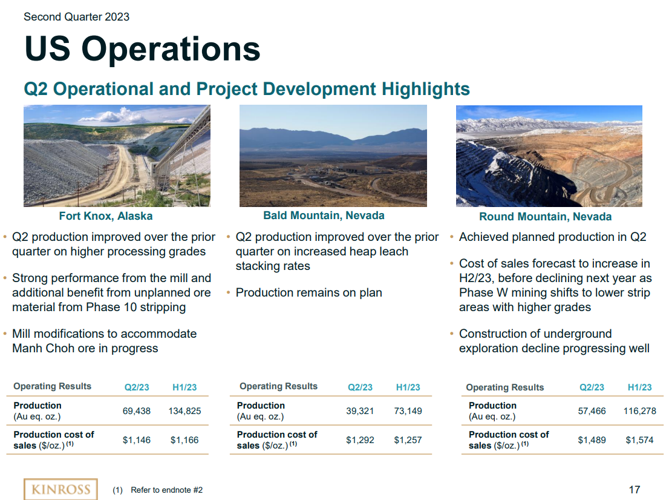This screenshot has height=500, width=669.
Task: Click 'Construction of underground exploration decline' bullet
Action: [554, 341]
